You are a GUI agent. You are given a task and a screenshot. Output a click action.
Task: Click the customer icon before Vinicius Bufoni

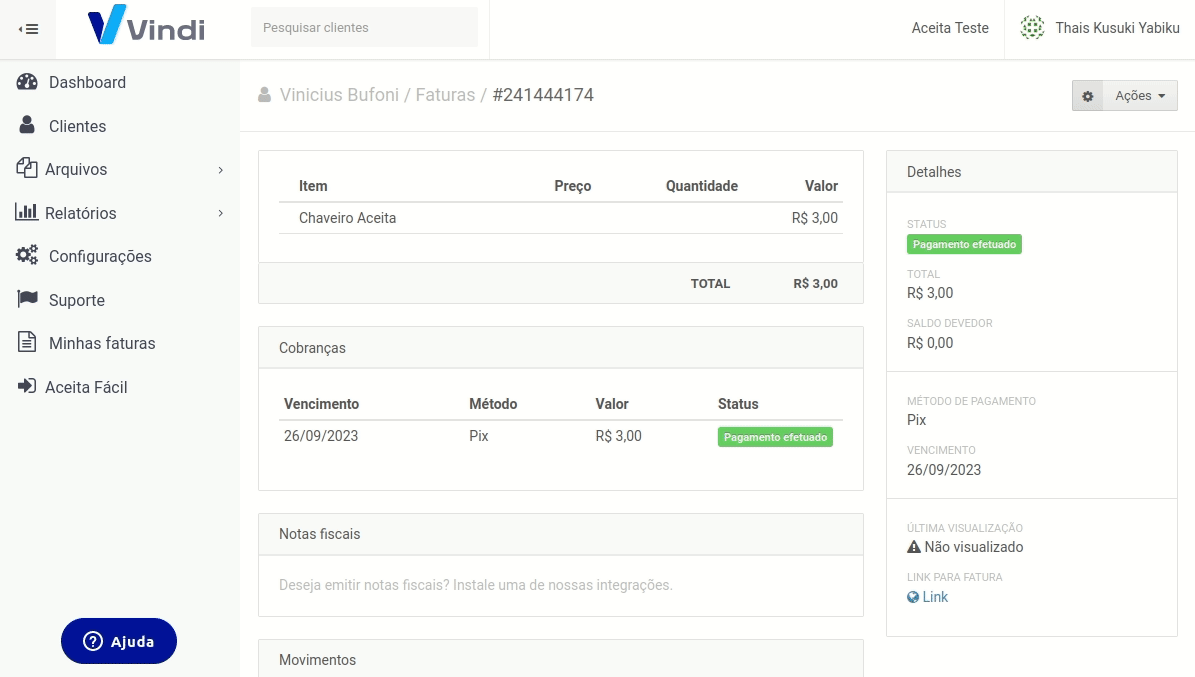click(x=264, y=95)
